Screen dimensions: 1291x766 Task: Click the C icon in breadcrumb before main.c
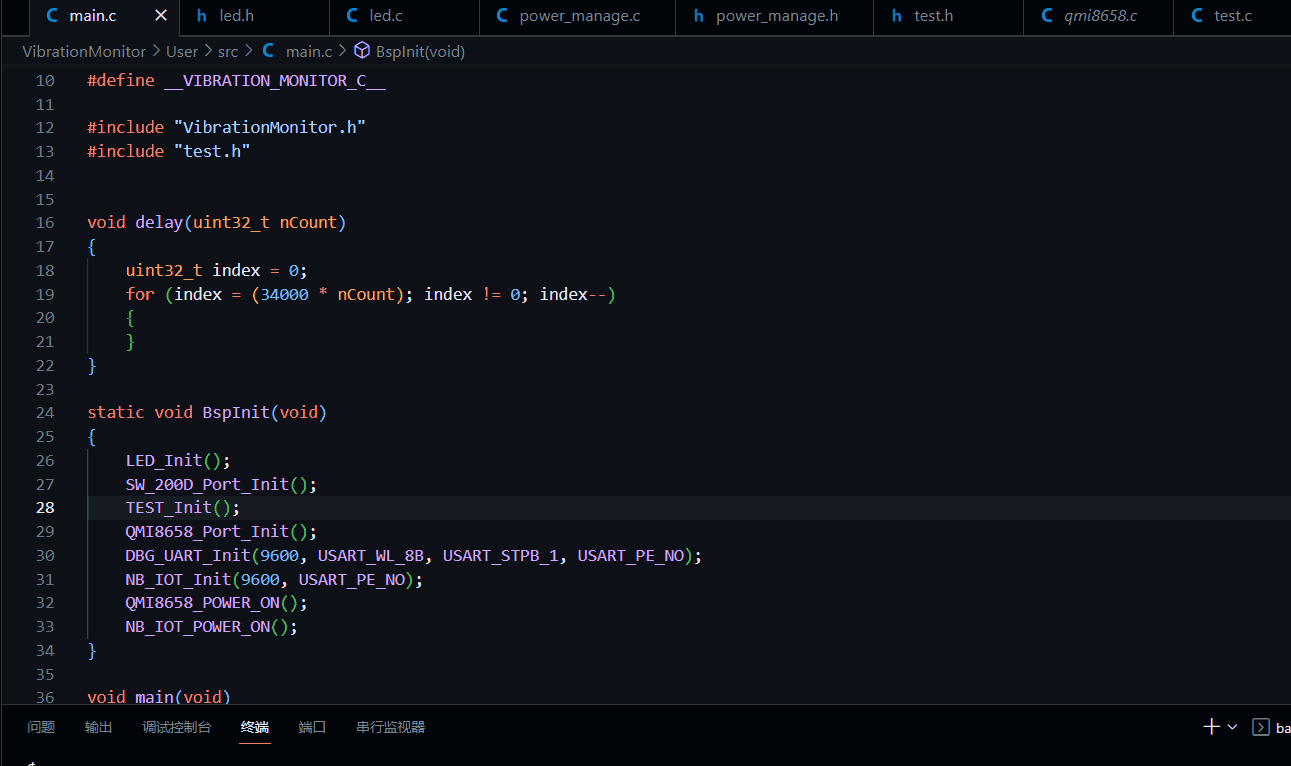click(268, 51)
